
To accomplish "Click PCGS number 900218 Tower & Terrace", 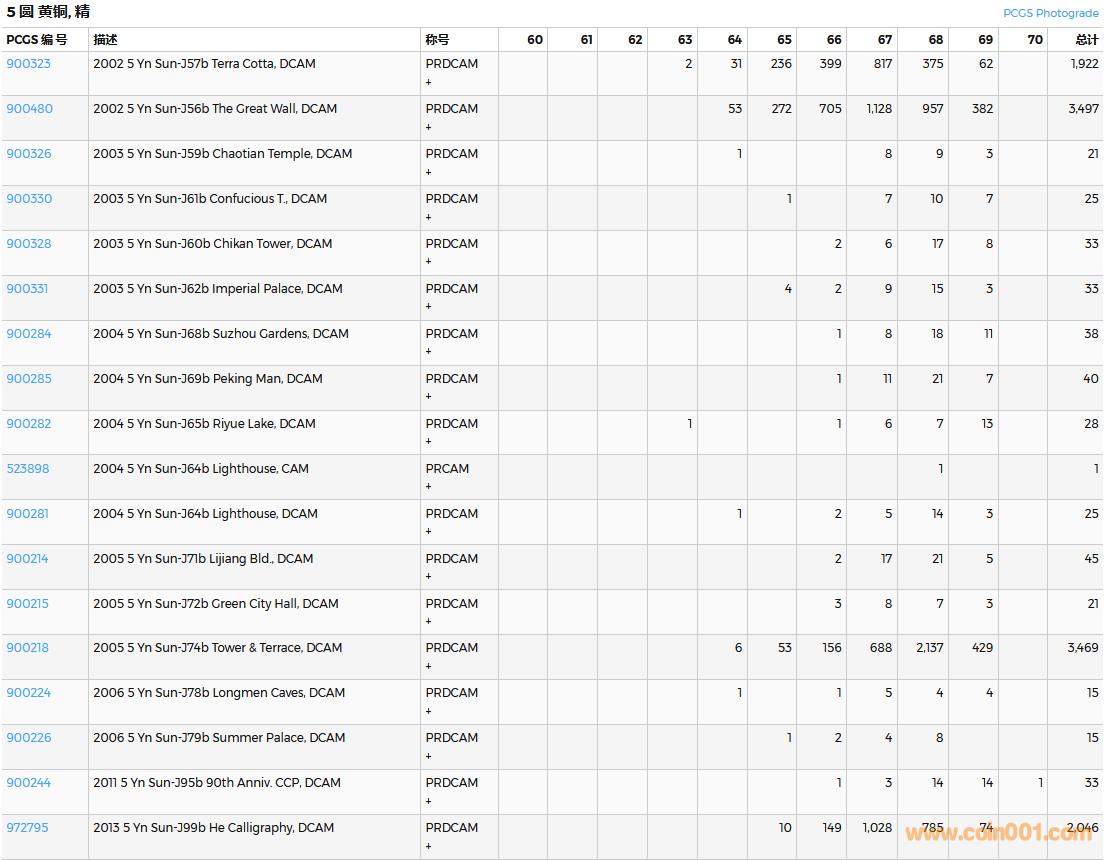I will pyautogui.click(x=28, y=647).
